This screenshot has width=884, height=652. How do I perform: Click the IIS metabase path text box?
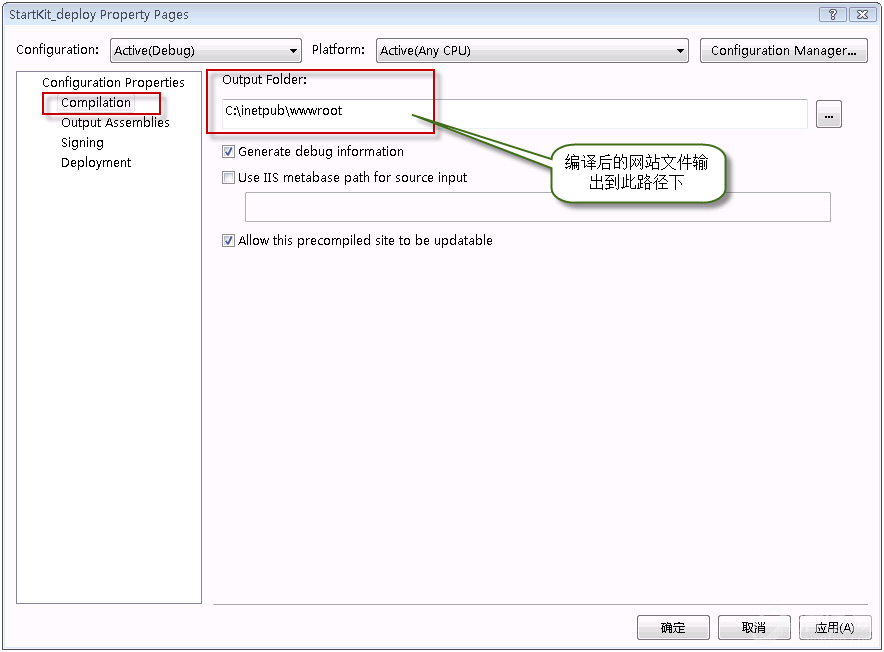click(x=537, y=207)
